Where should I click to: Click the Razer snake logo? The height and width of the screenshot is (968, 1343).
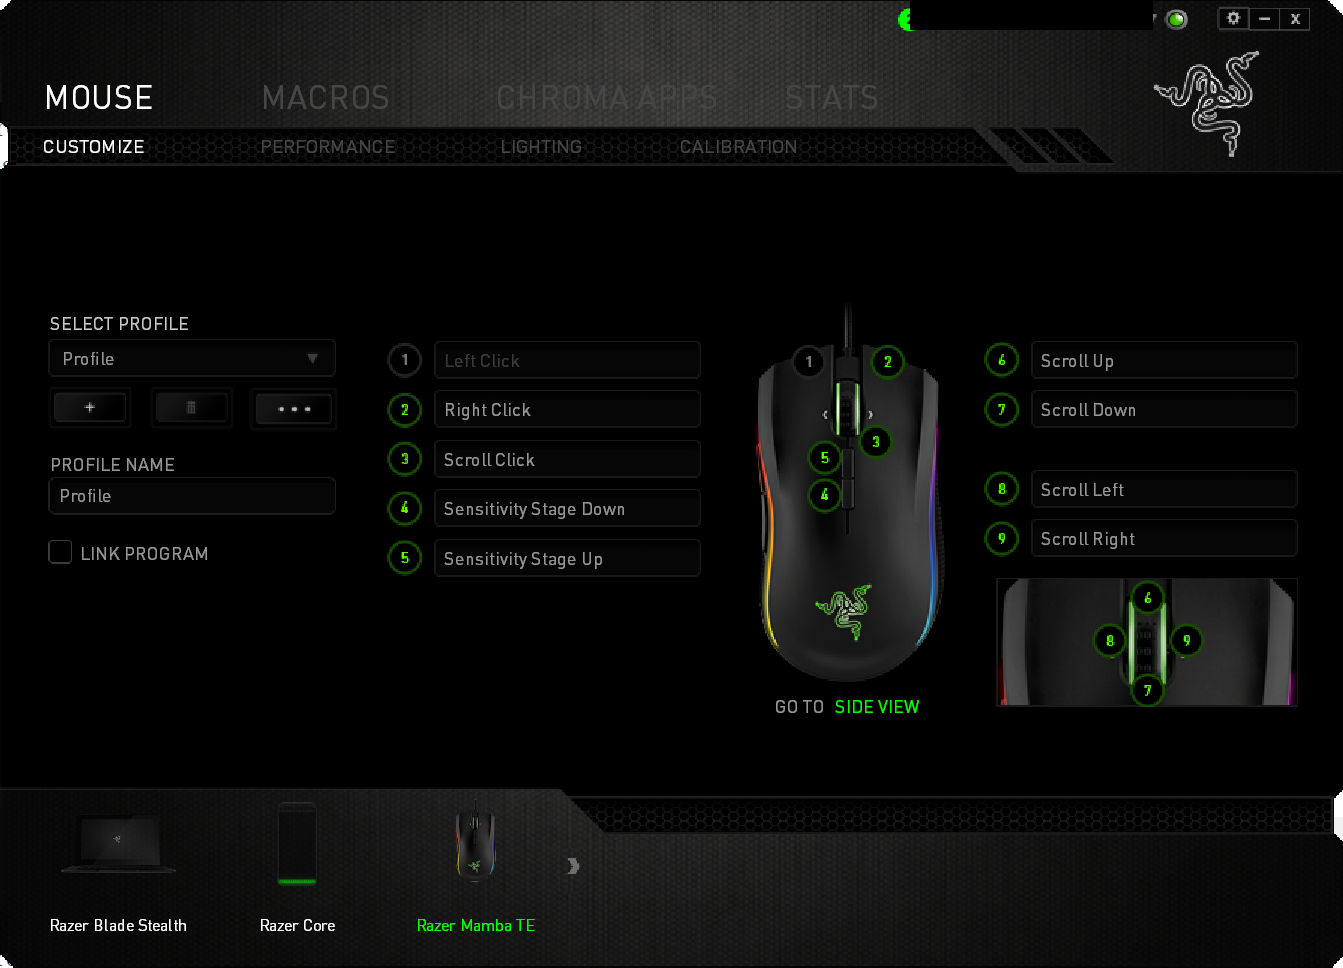pyautogui.click(x=1207, y=103)
